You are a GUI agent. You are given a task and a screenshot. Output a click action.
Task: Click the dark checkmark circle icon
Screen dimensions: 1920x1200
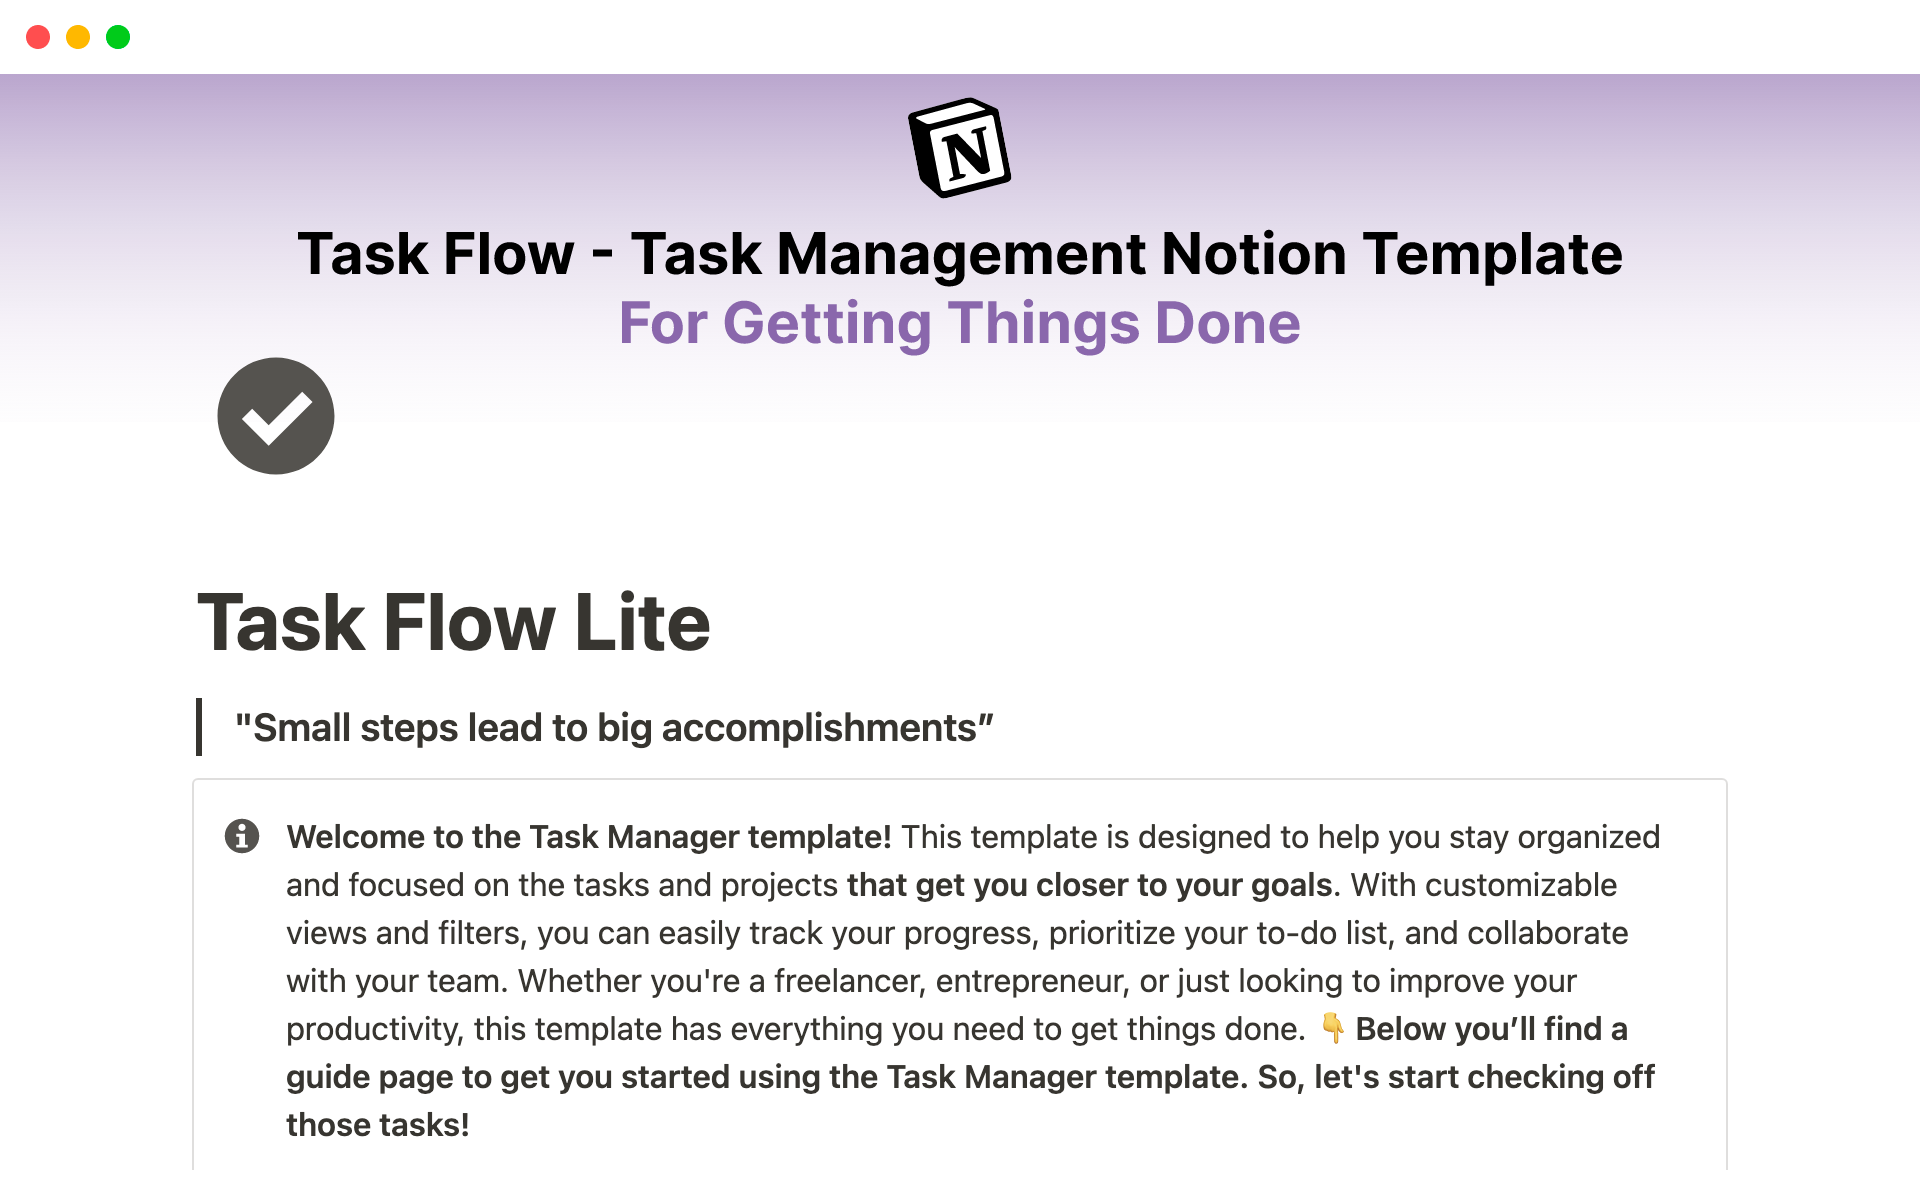pos(274,418)
